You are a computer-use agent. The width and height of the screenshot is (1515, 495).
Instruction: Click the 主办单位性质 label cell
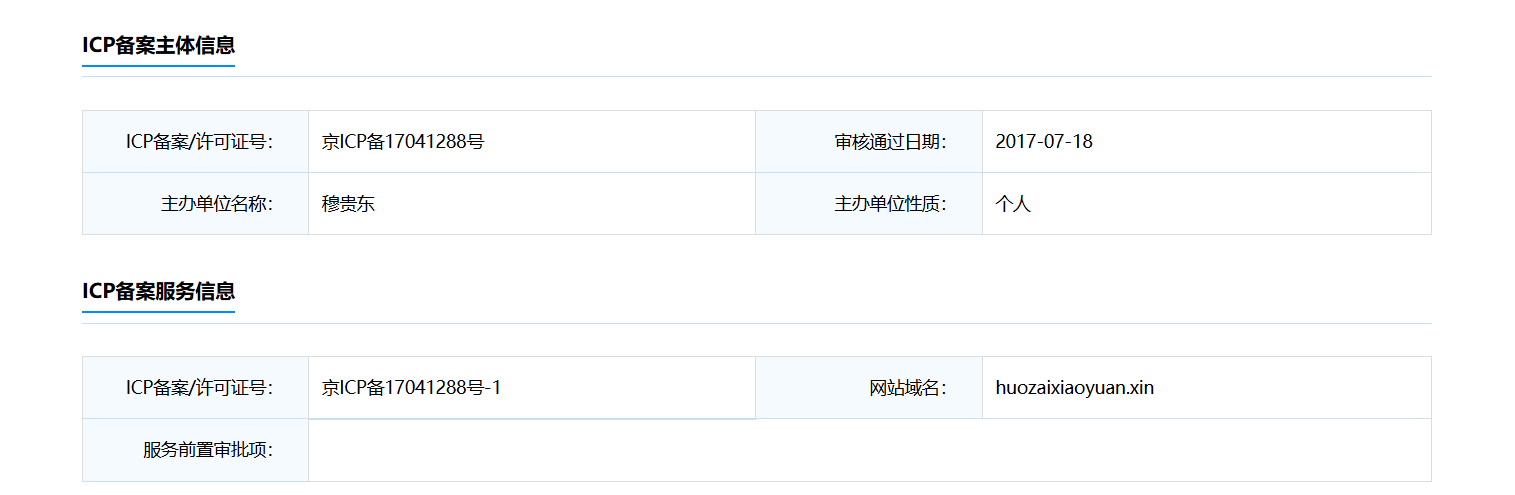[869, 204]
